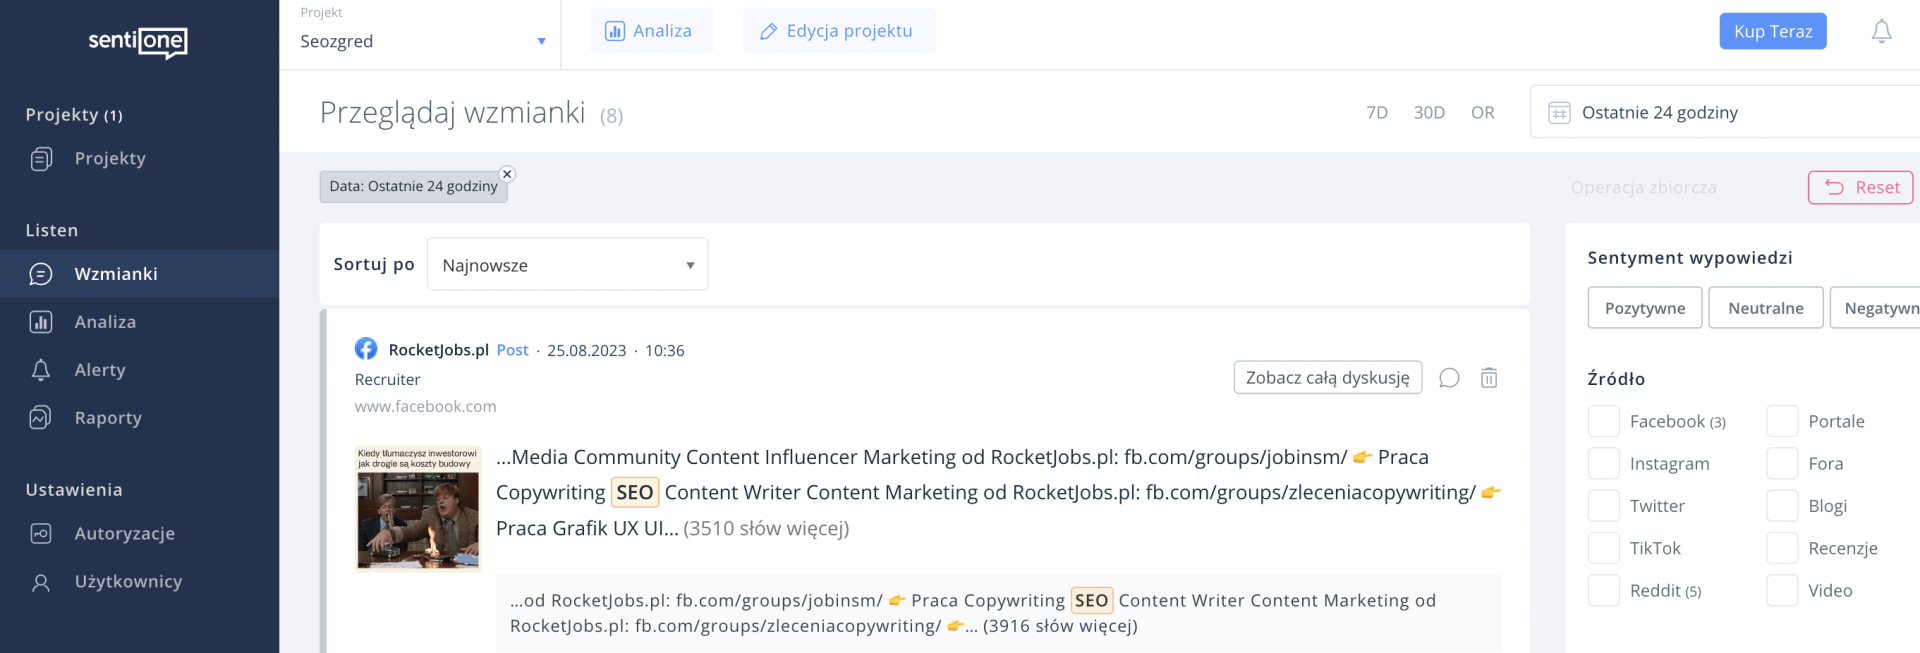Click the Kup Teraz button
This screenshot has width=1920, height=653.
click(1772, 32)
